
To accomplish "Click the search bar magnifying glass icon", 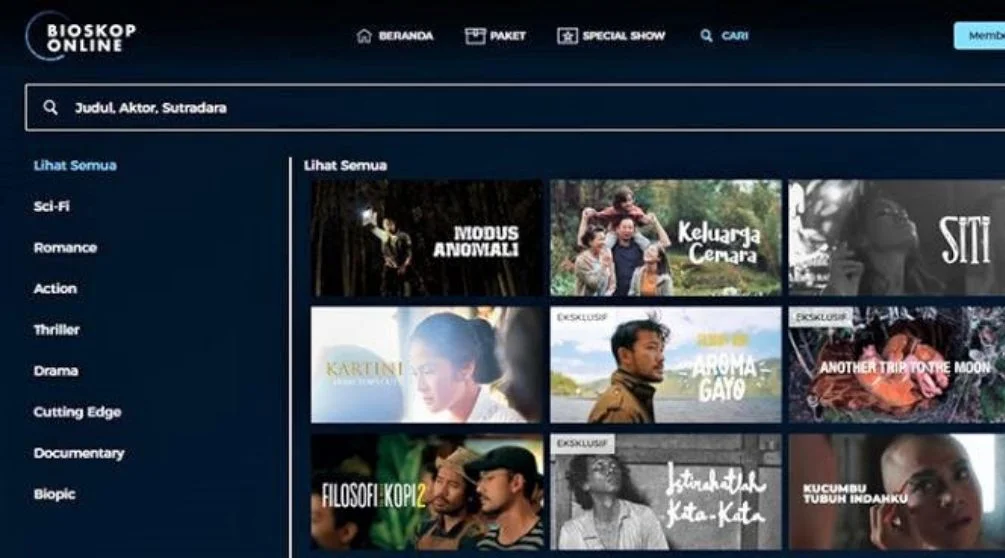I will point(50,108).
